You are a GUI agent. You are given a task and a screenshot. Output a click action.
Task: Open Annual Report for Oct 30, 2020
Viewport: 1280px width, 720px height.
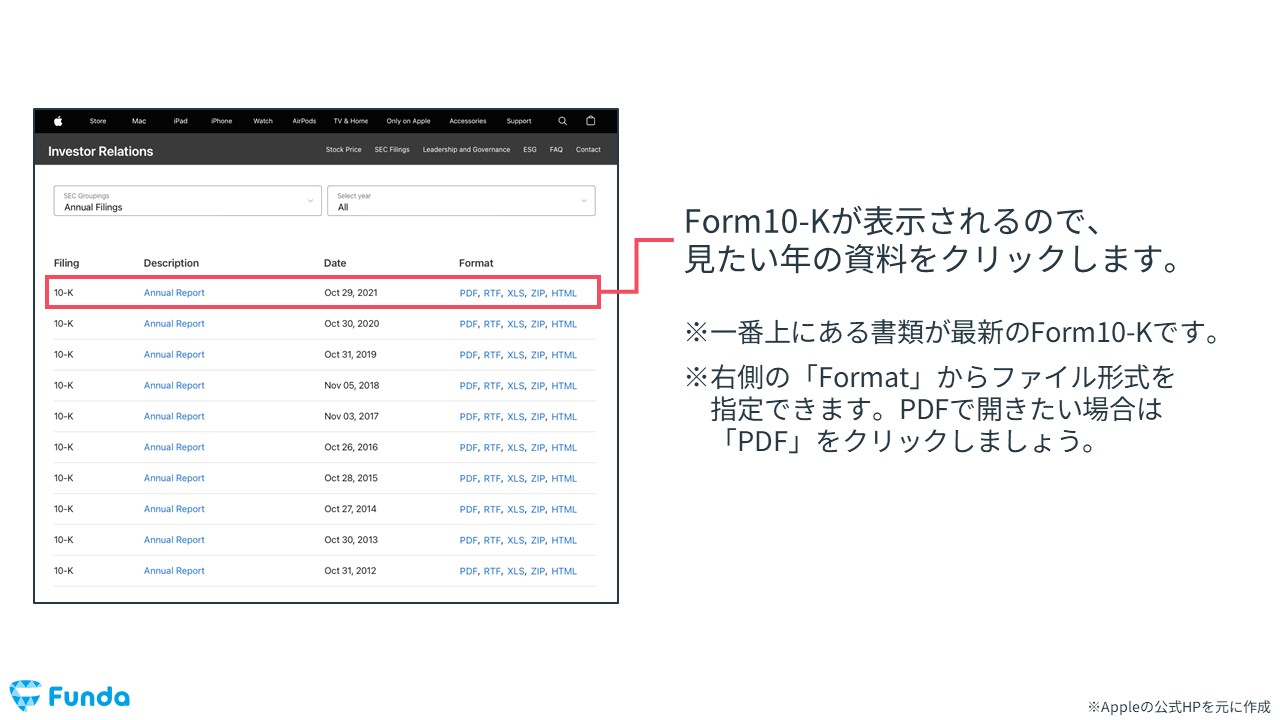point(174,324)
